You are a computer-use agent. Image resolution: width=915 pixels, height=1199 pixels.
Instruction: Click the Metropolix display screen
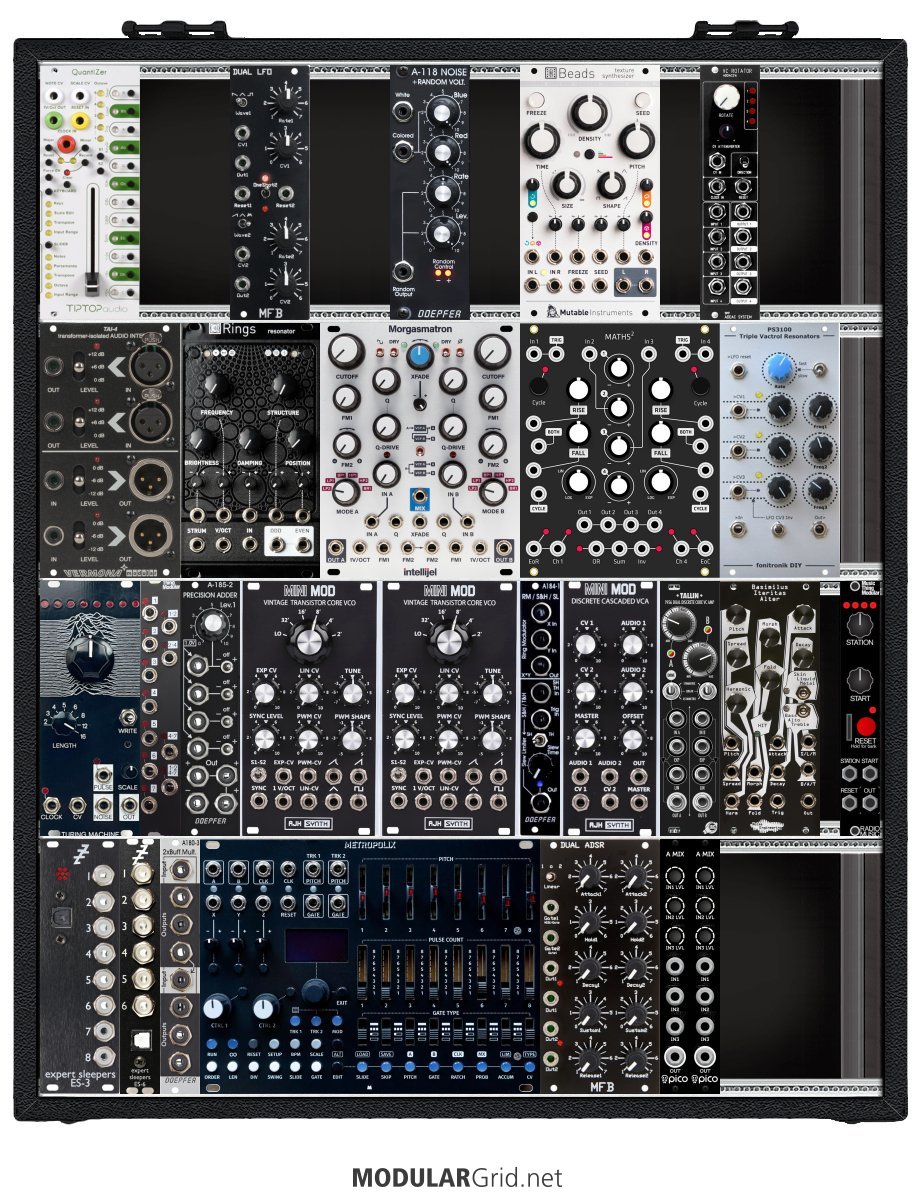(316, 946)
